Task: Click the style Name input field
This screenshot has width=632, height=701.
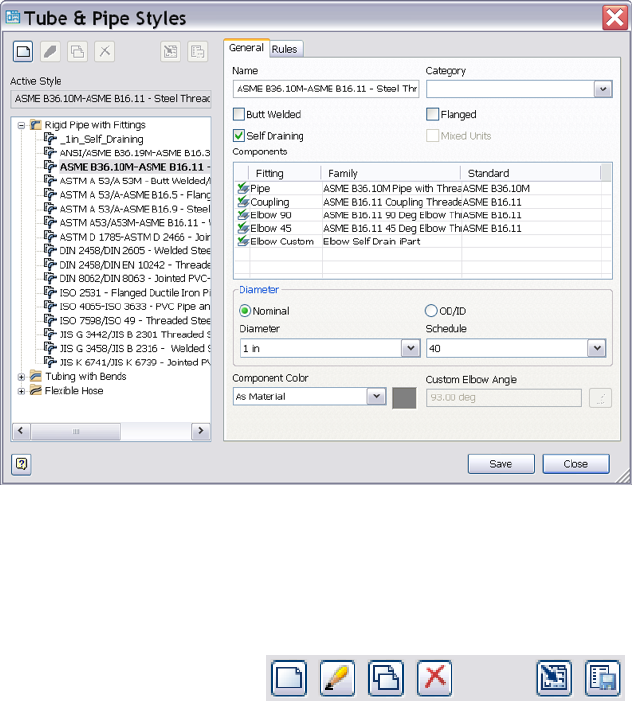Action: pos(326,89)
